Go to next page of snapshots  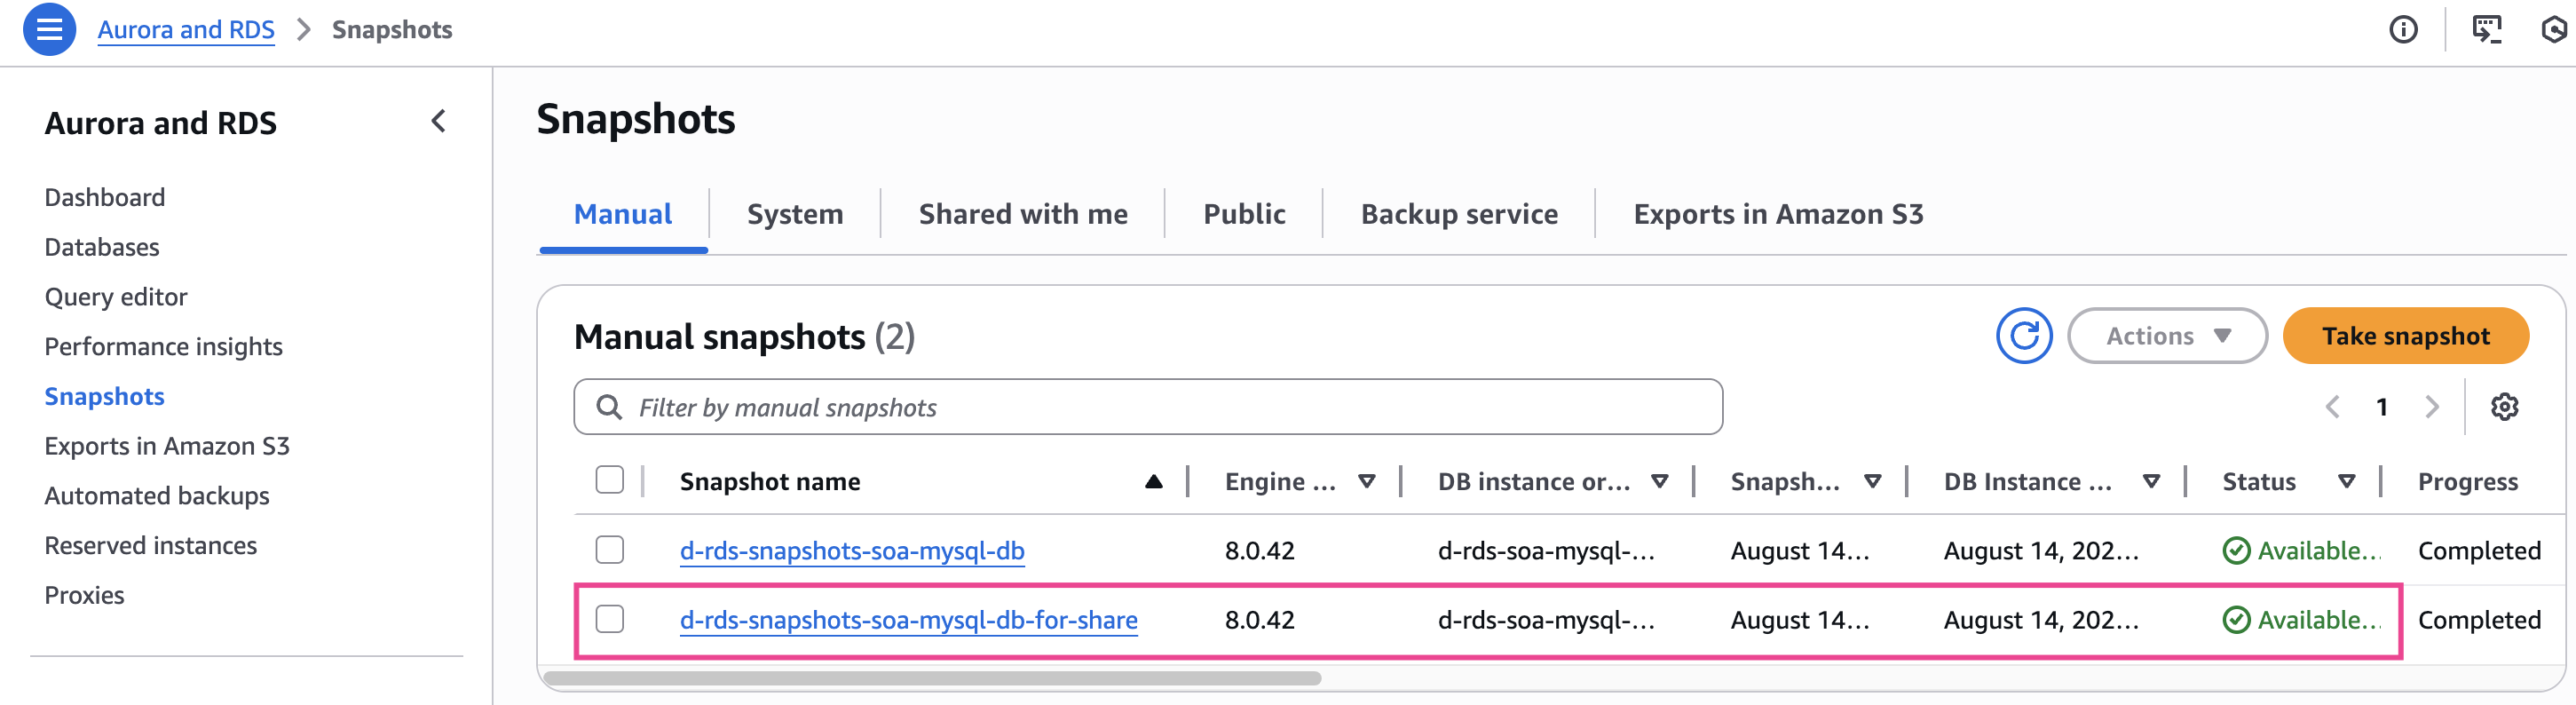[x=2432, y=407]
